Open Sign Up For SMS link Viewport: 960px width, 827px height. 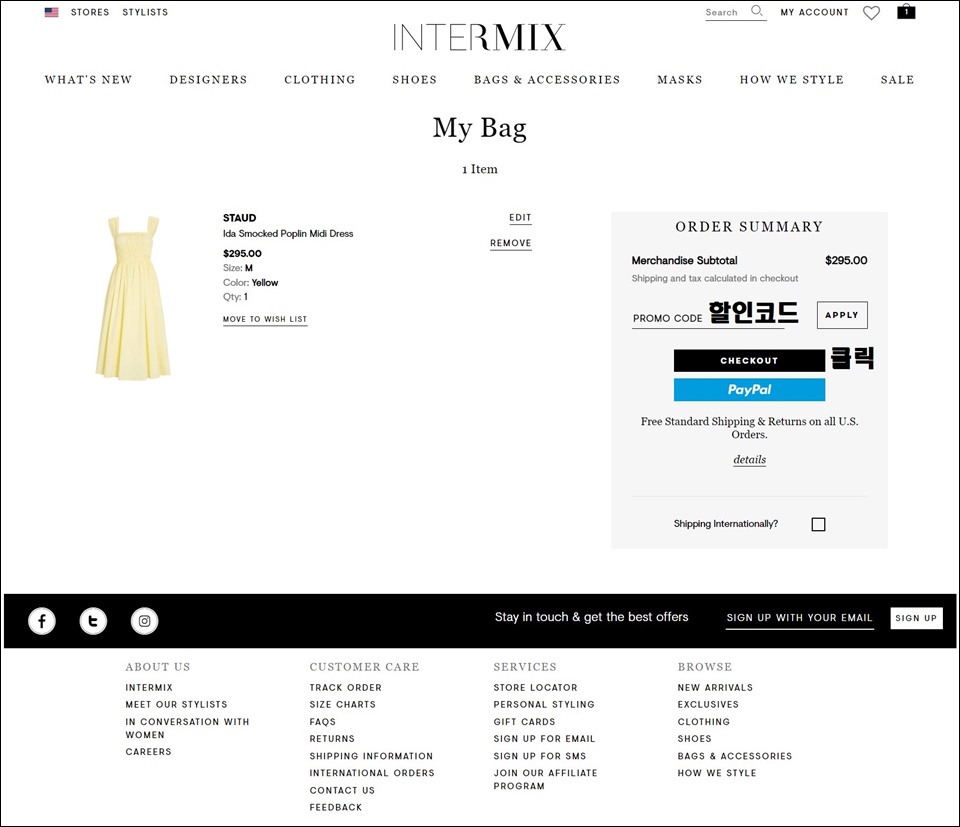click(x=539, y=757)
